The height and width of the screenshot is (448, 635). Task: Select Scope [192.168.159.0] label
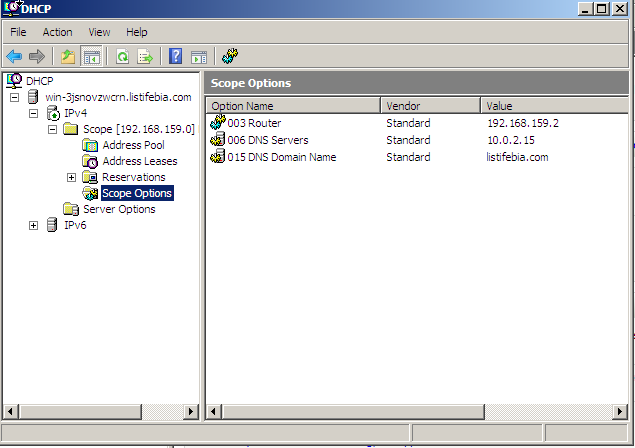click(139, 129)
